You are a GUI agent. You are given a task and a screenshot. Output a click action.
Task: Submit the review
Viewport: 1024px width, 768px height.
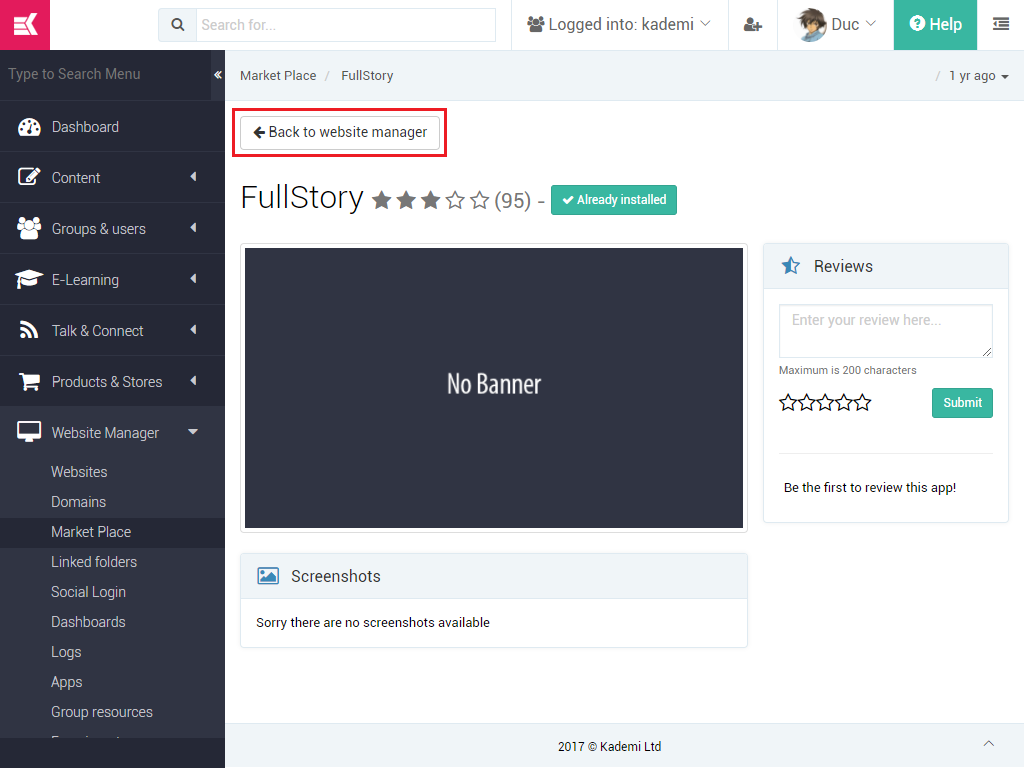(x=962, y=403)
